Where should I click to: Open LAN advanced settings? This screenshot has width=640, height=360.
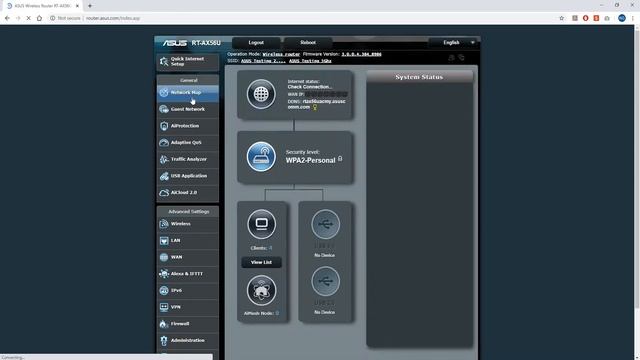188,241
